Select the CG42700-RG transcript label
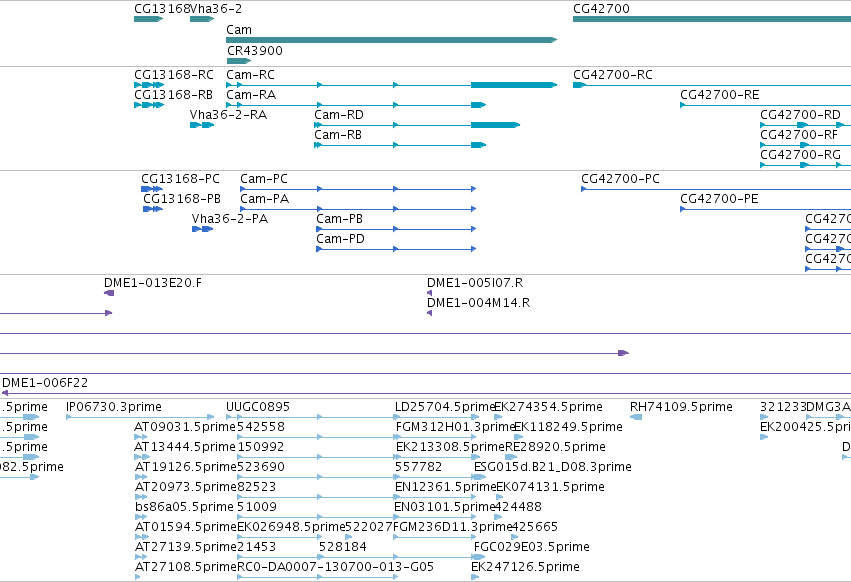The image size is (851, 582). click(x=800, y=155)
